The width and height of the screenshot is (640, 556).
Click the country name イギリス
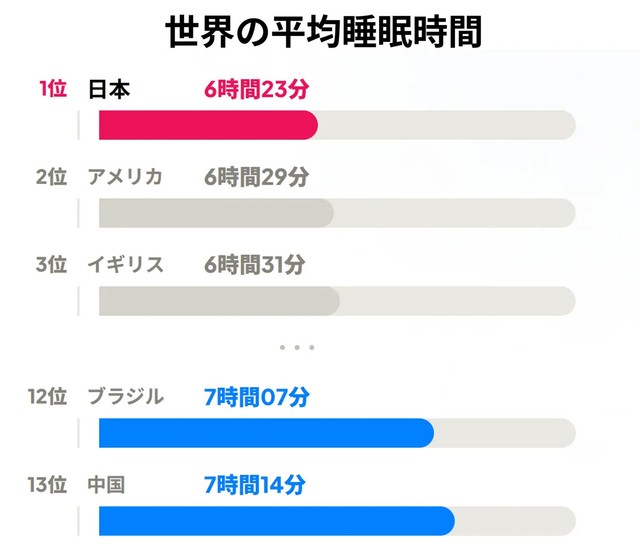coord(125,265)
